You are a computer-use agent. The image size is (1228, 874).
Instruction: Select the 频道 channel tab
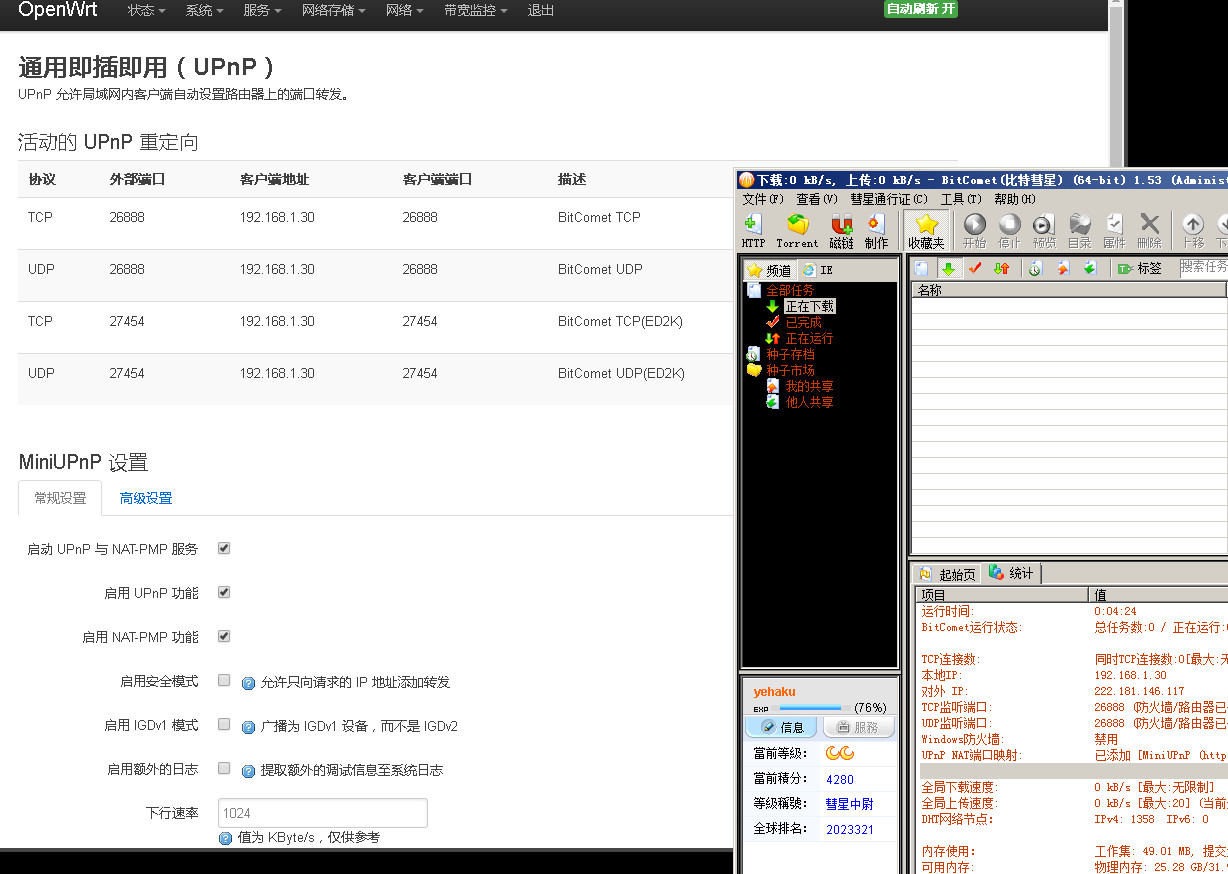(x=769, y=270)
